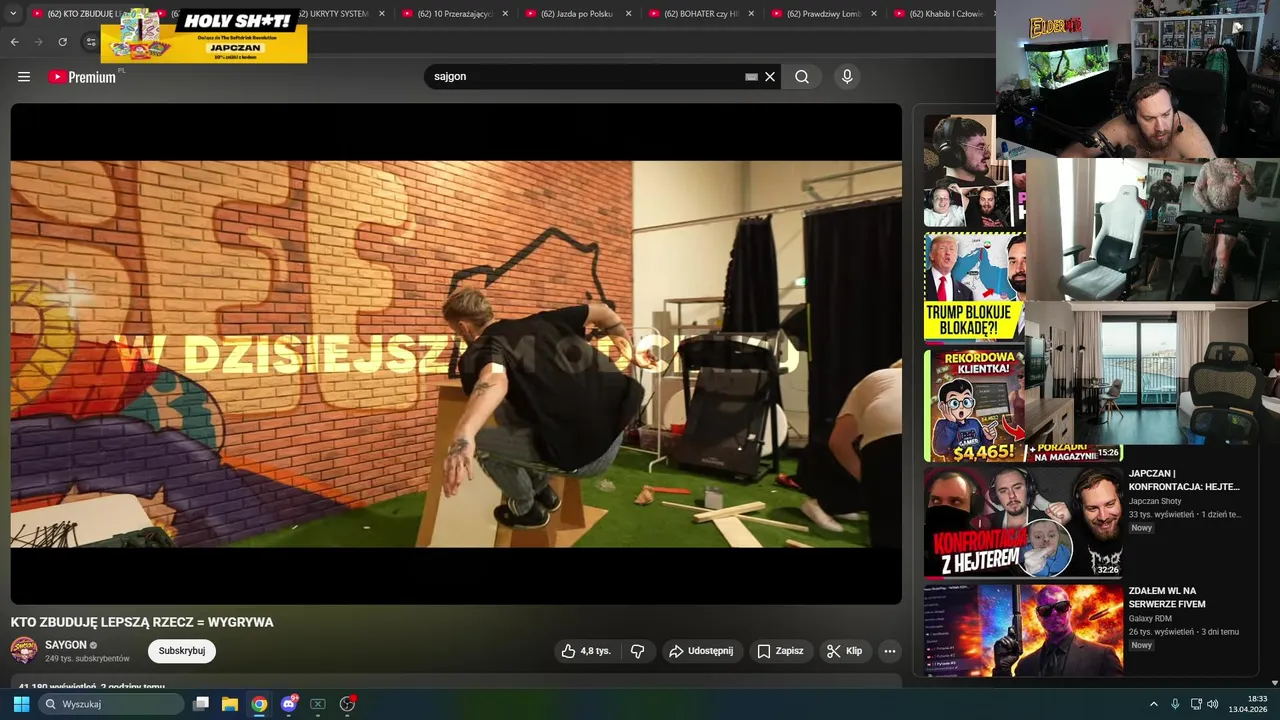
Task: Create a clip with the Klip button
Action: (845, 651)
